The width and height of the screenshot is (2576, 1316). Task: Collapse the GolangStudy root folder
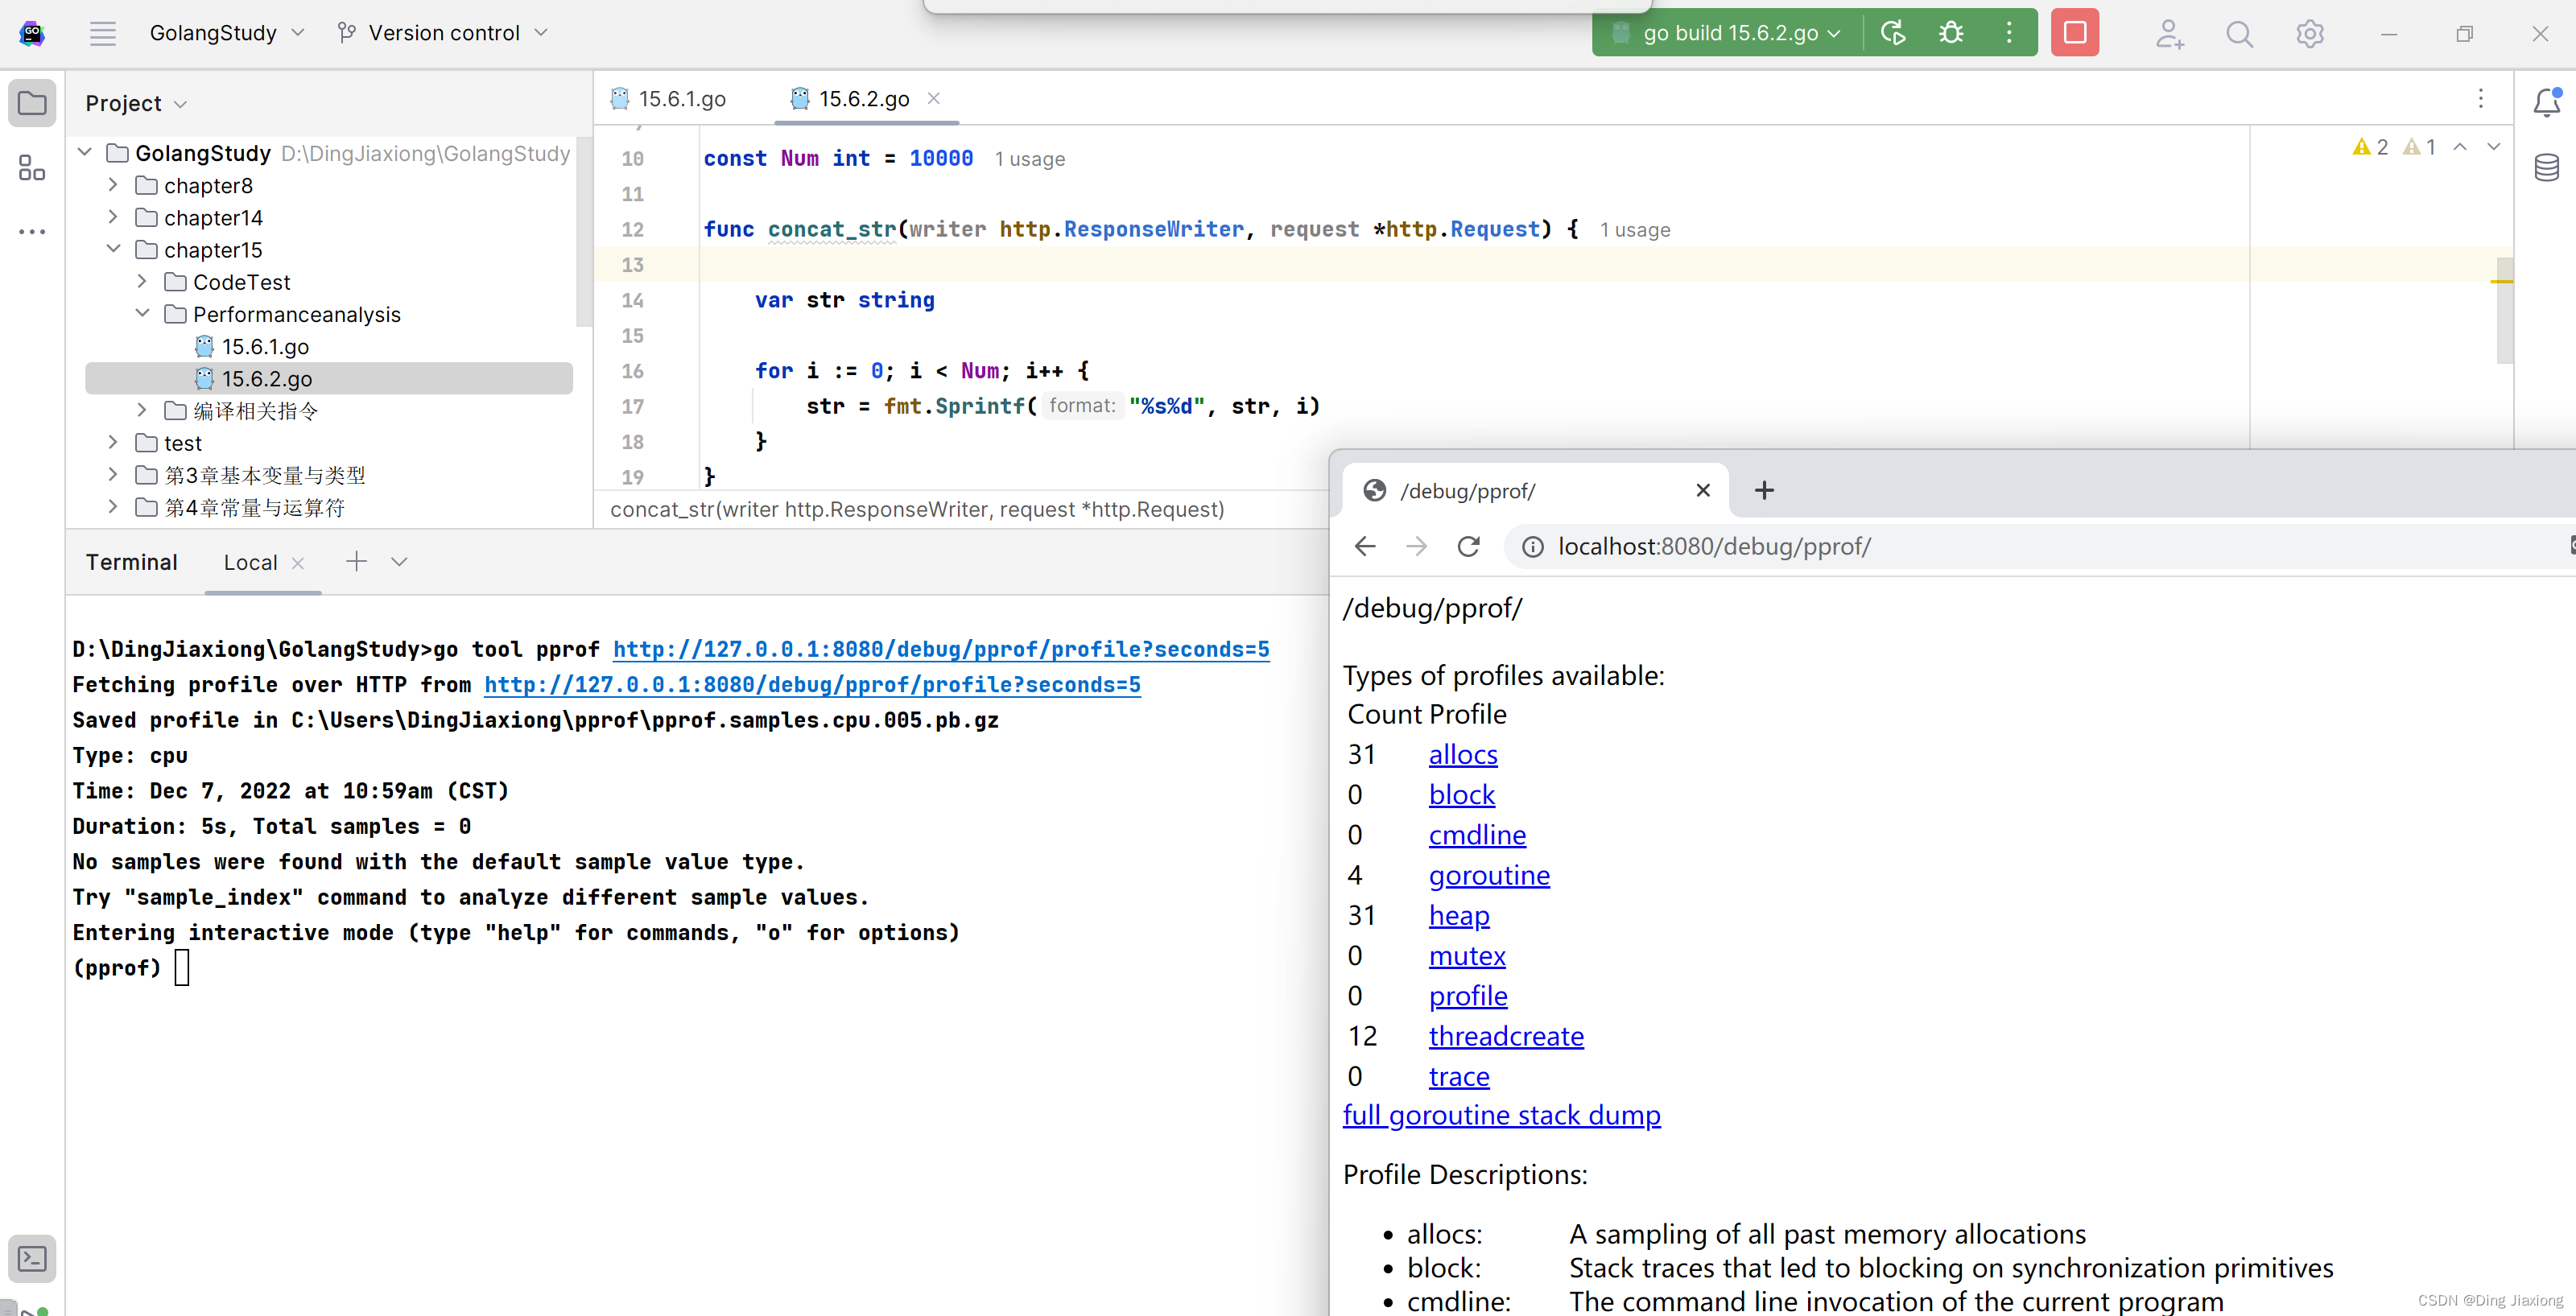pos(85,152)
